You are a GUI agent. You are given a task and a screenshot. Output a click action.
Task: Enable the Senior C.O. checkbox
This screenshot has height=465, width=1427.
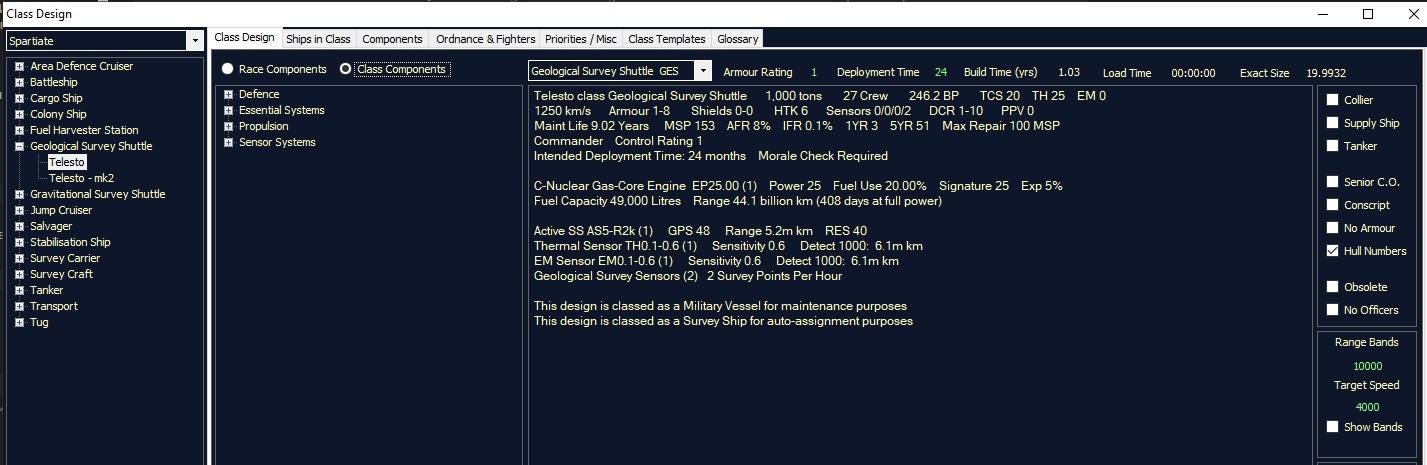pyautogui.click(x=1332, y=182)
